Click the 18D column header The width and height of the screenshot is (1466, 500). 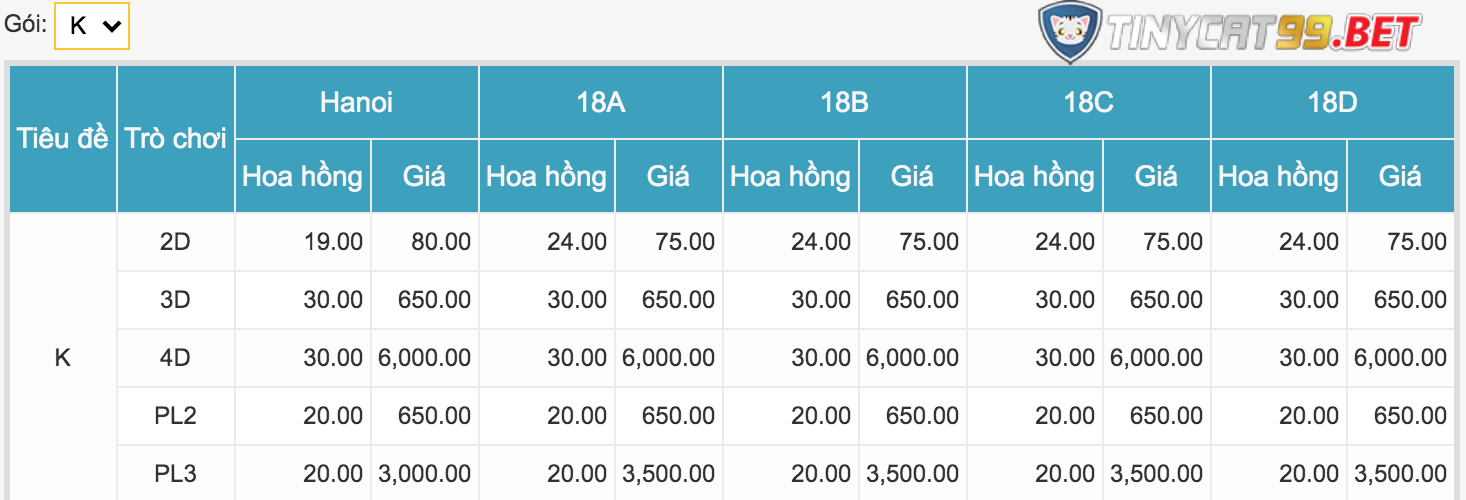(x=1332, y=102)
